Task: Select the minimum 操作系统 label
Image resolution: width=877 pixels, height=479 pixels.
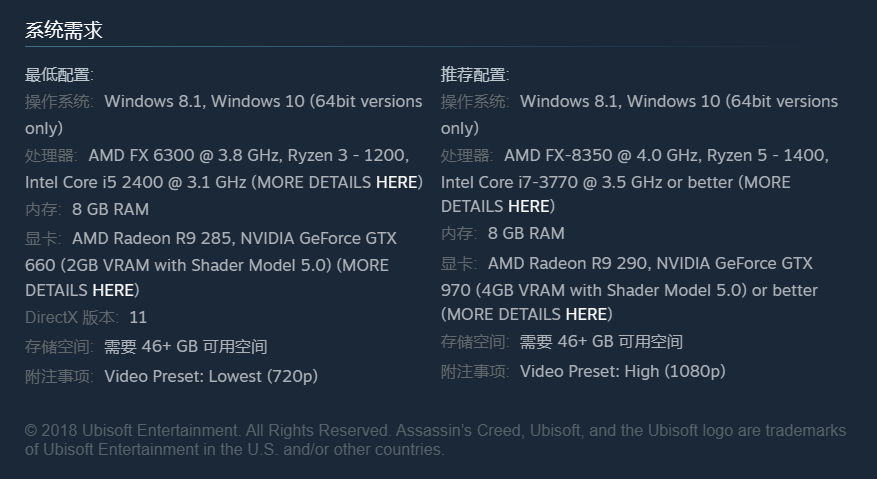Action: [59, 101]
